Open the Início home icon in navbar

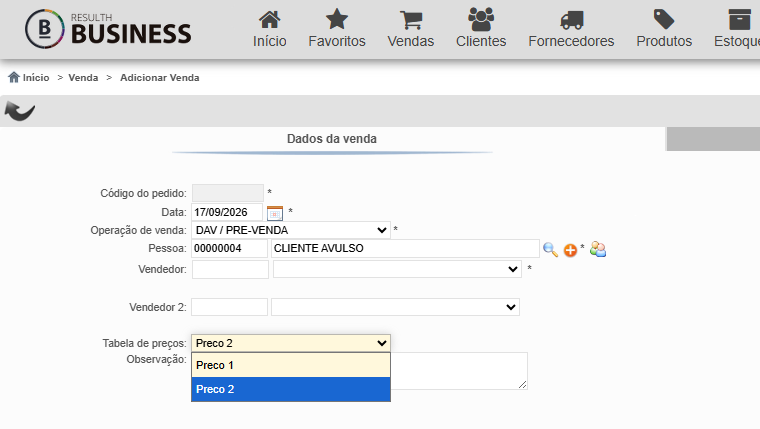[269, 20]
